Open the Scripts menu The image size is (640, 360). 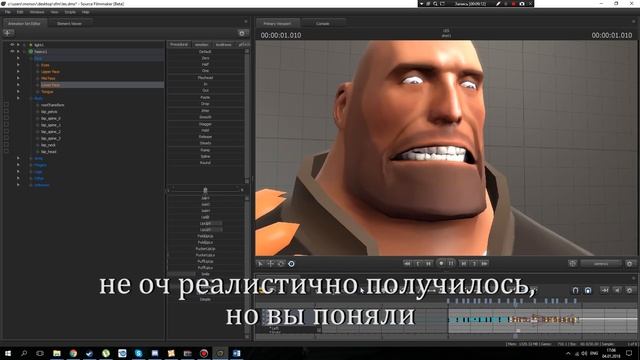point(70,12)
